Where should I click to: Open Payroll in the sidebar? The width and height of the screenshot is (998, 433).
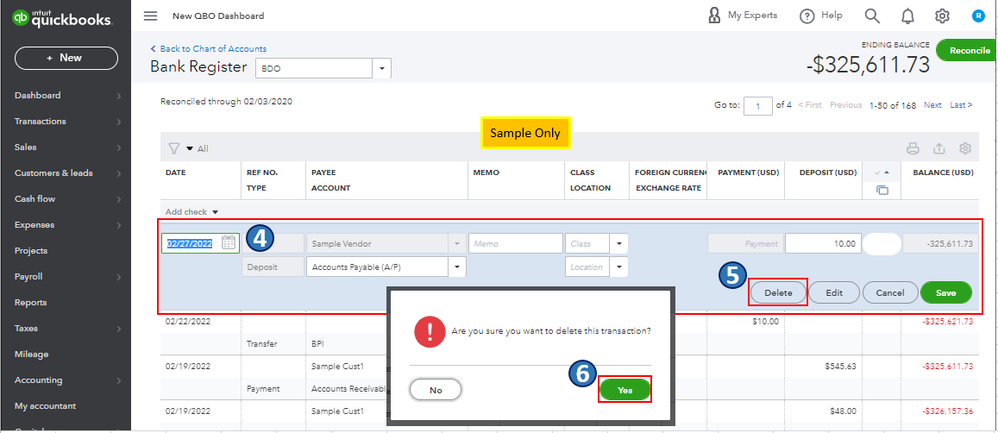click(30, 277)
